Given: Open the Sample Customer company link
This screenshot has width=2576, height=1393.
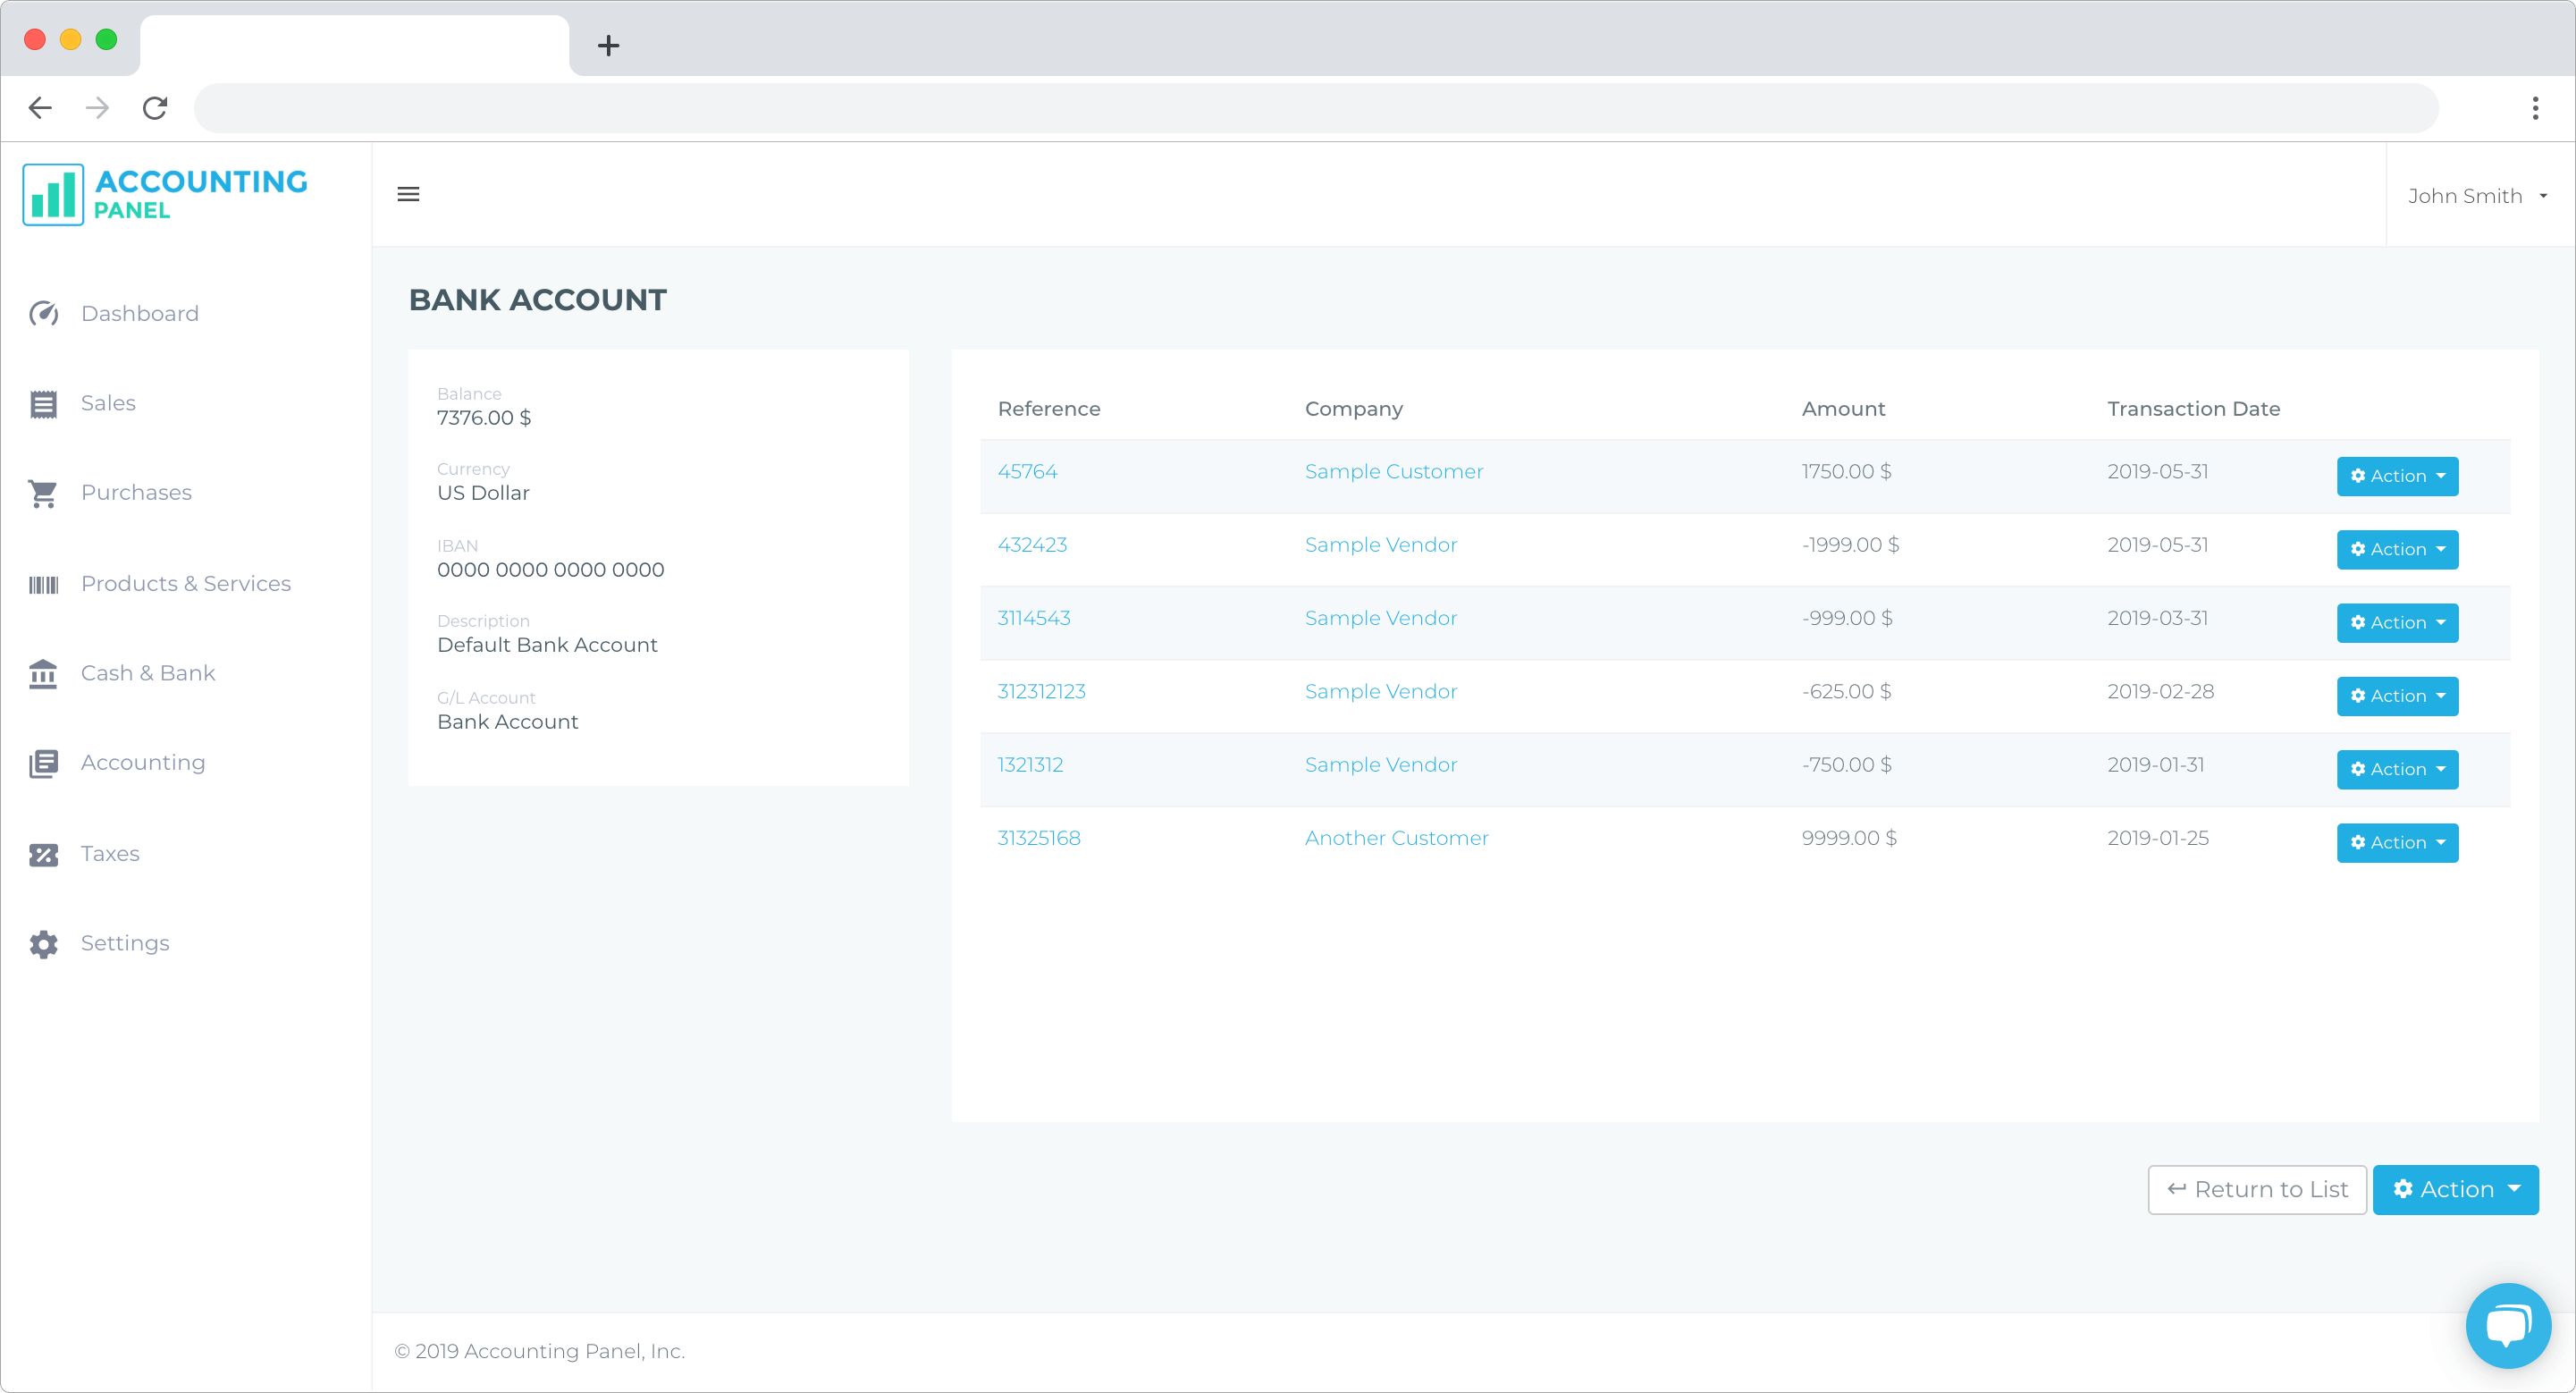Looking at the screenshot, I should [x=1394, y=471].
